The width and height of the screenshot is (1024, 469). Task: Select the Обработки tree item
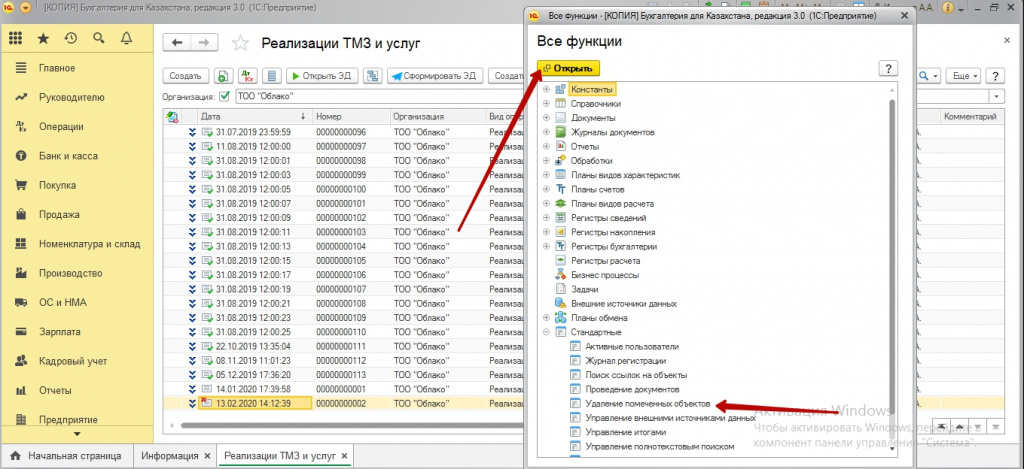point(592,161)
